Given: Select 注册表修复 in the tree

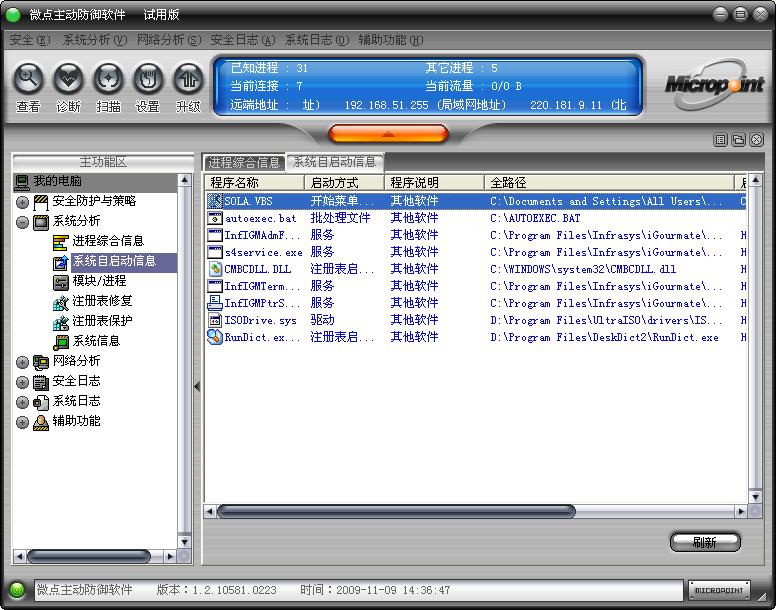Looking at the screenshot, I should click(x=101, y=301).
